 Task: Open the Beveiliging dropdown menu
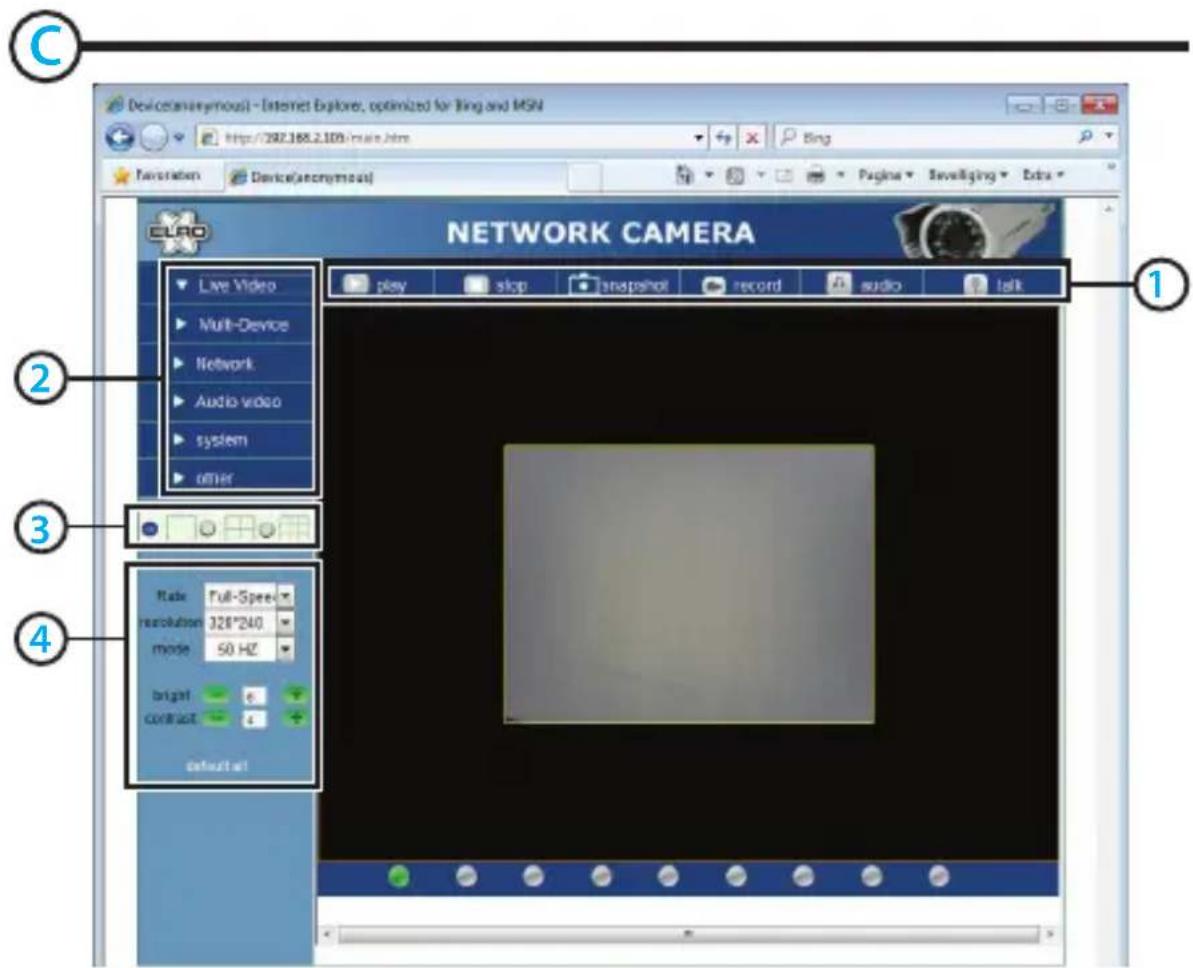click(968, 175)
